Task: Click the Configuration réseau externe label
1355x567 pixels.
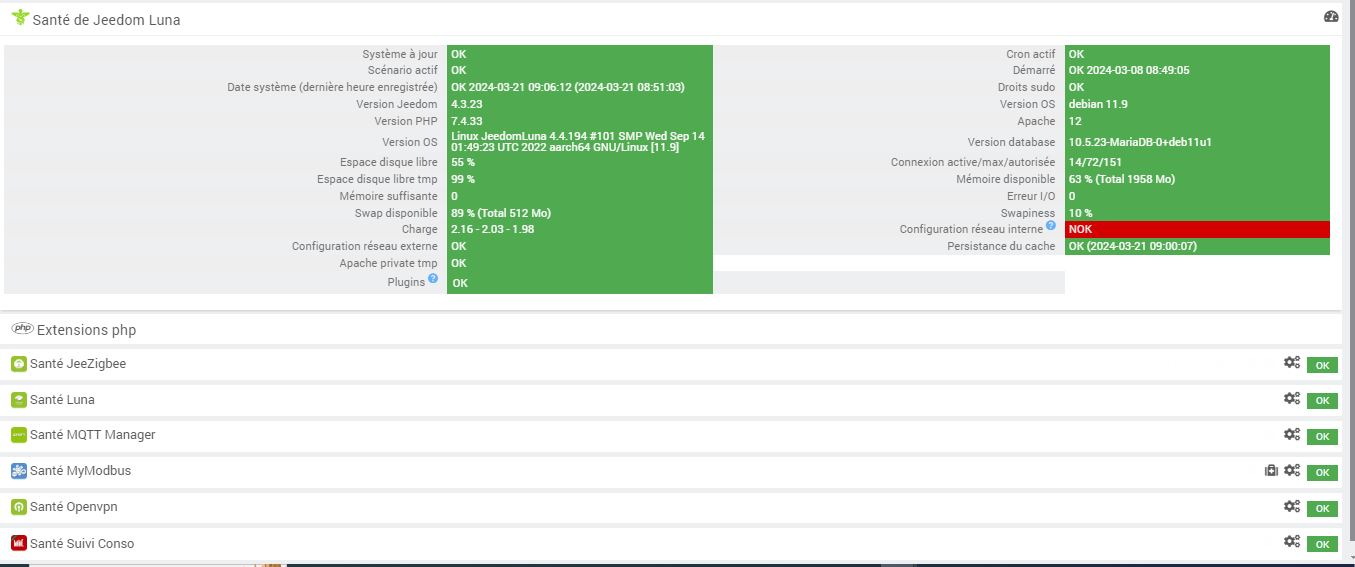Action: click(365, 246)
